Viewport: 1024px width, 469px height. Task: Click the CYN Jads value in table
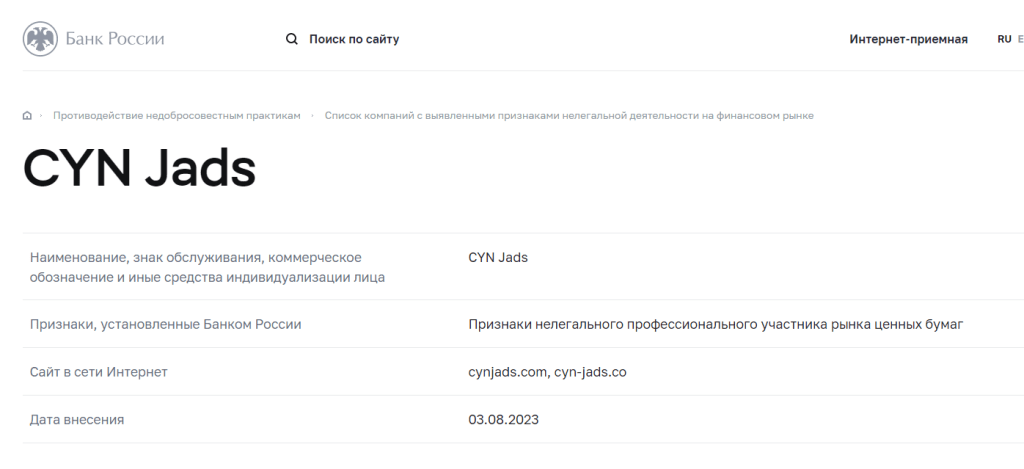tap(498, 257)
